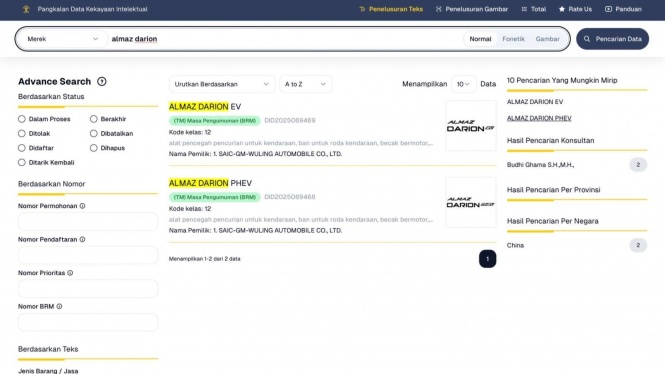Click count badge beside China

click(638, 246)
